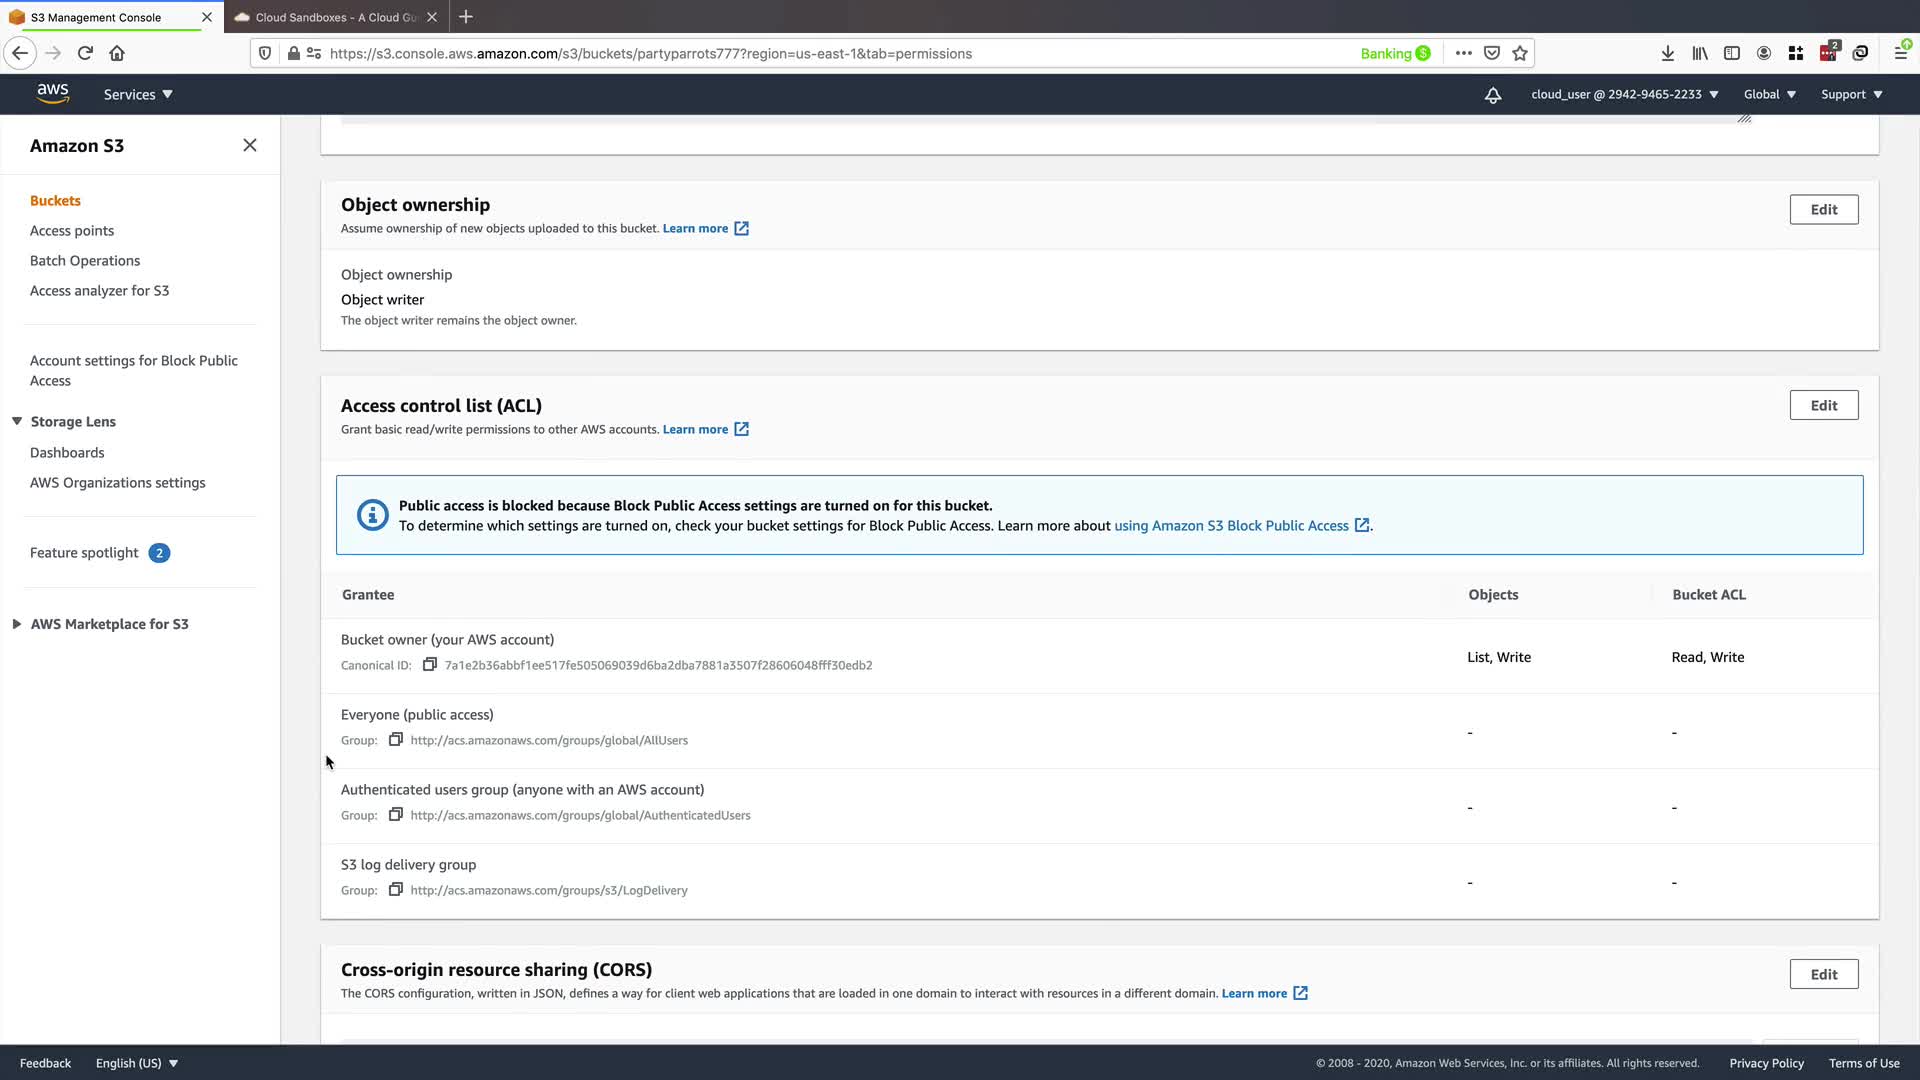Reload the current browser page
The width and height of the screenshot is (1920, 1080).
(85, 54)
